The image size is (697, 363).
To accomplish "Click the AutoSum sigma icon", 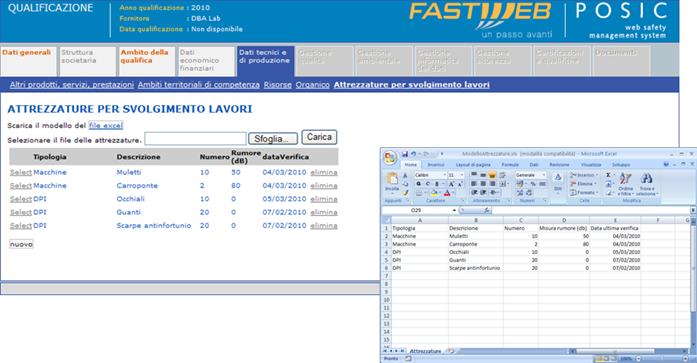I will 608,175.
